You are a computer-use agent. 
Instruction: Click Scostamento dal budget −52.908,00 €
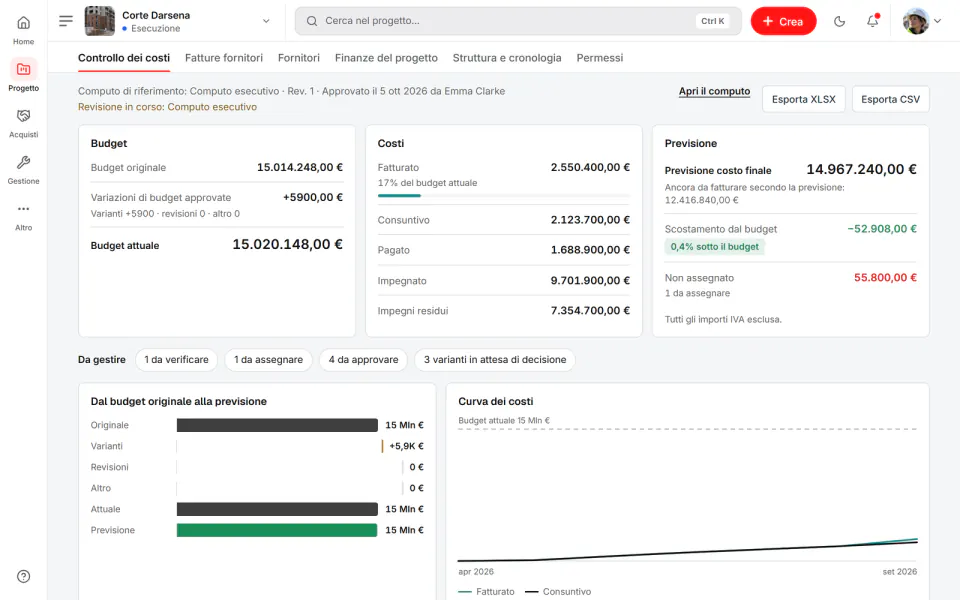pos(882,229)
